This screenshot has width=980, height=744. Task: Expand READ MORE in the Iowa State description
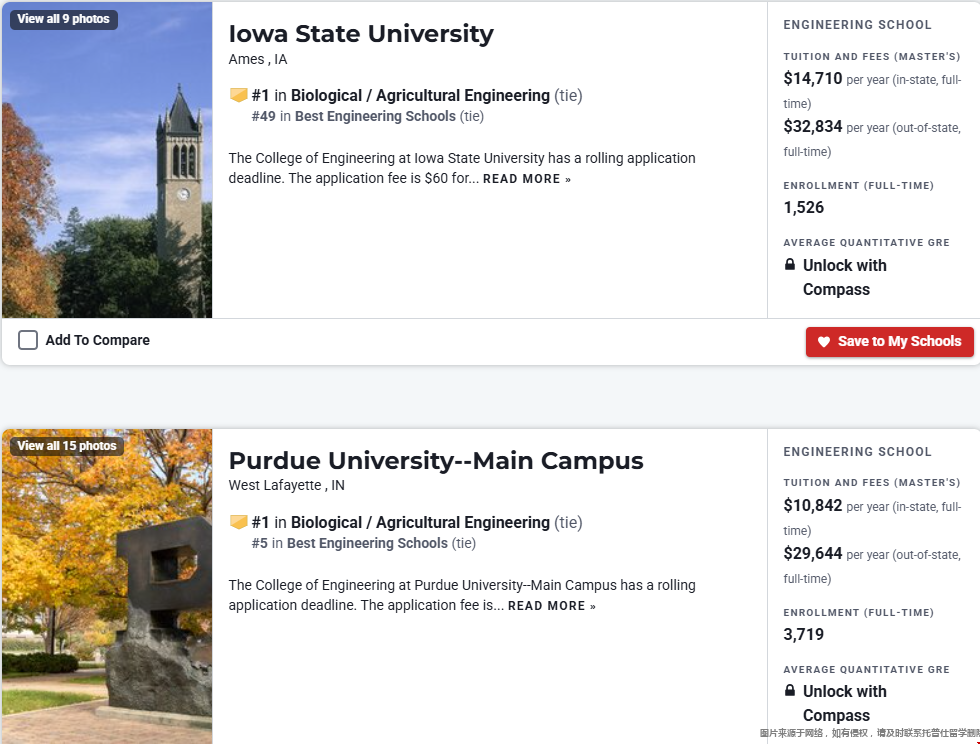527,179
